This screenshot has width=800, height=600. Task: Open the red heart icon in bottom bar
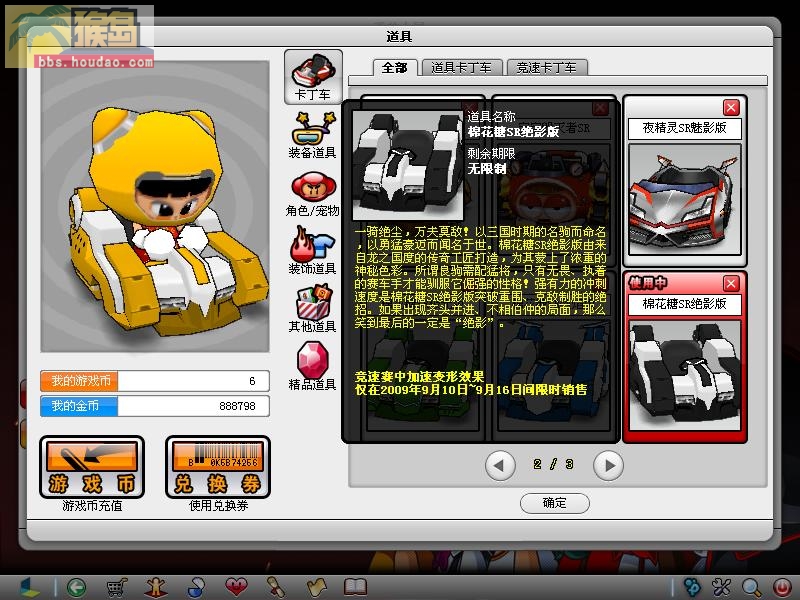pos(236,587)
